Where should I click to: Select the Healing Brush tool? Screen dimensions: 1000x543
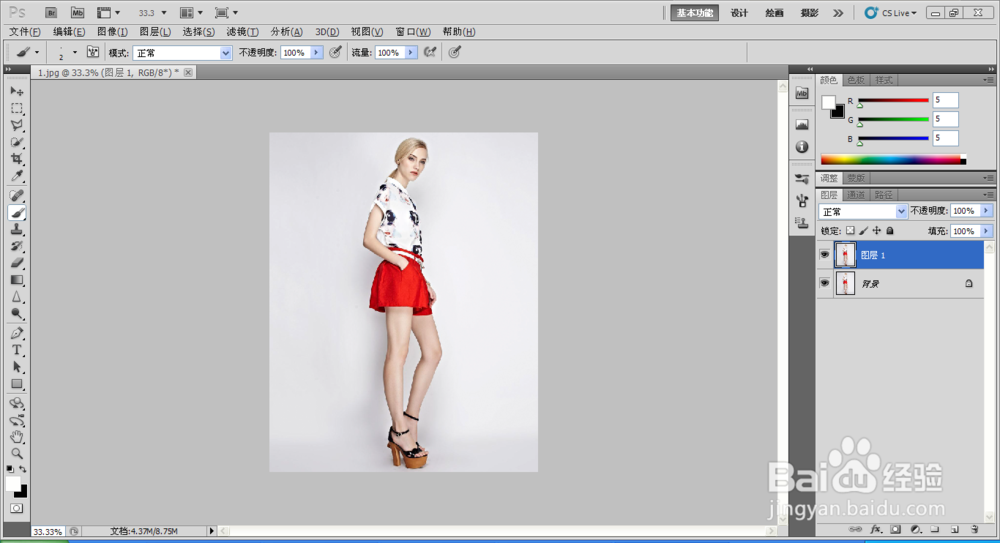(x=17, y=196)
